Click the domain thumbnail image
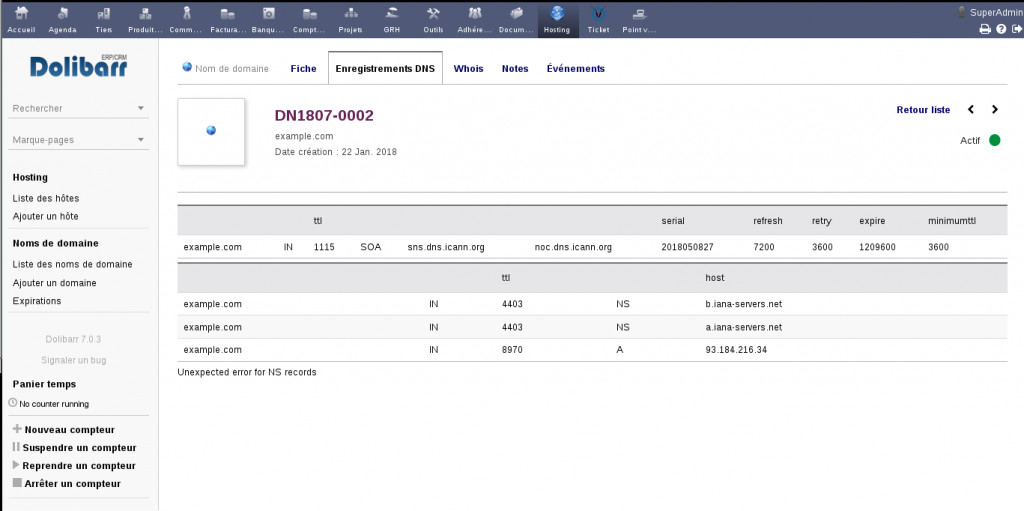 tap(211, 131)
